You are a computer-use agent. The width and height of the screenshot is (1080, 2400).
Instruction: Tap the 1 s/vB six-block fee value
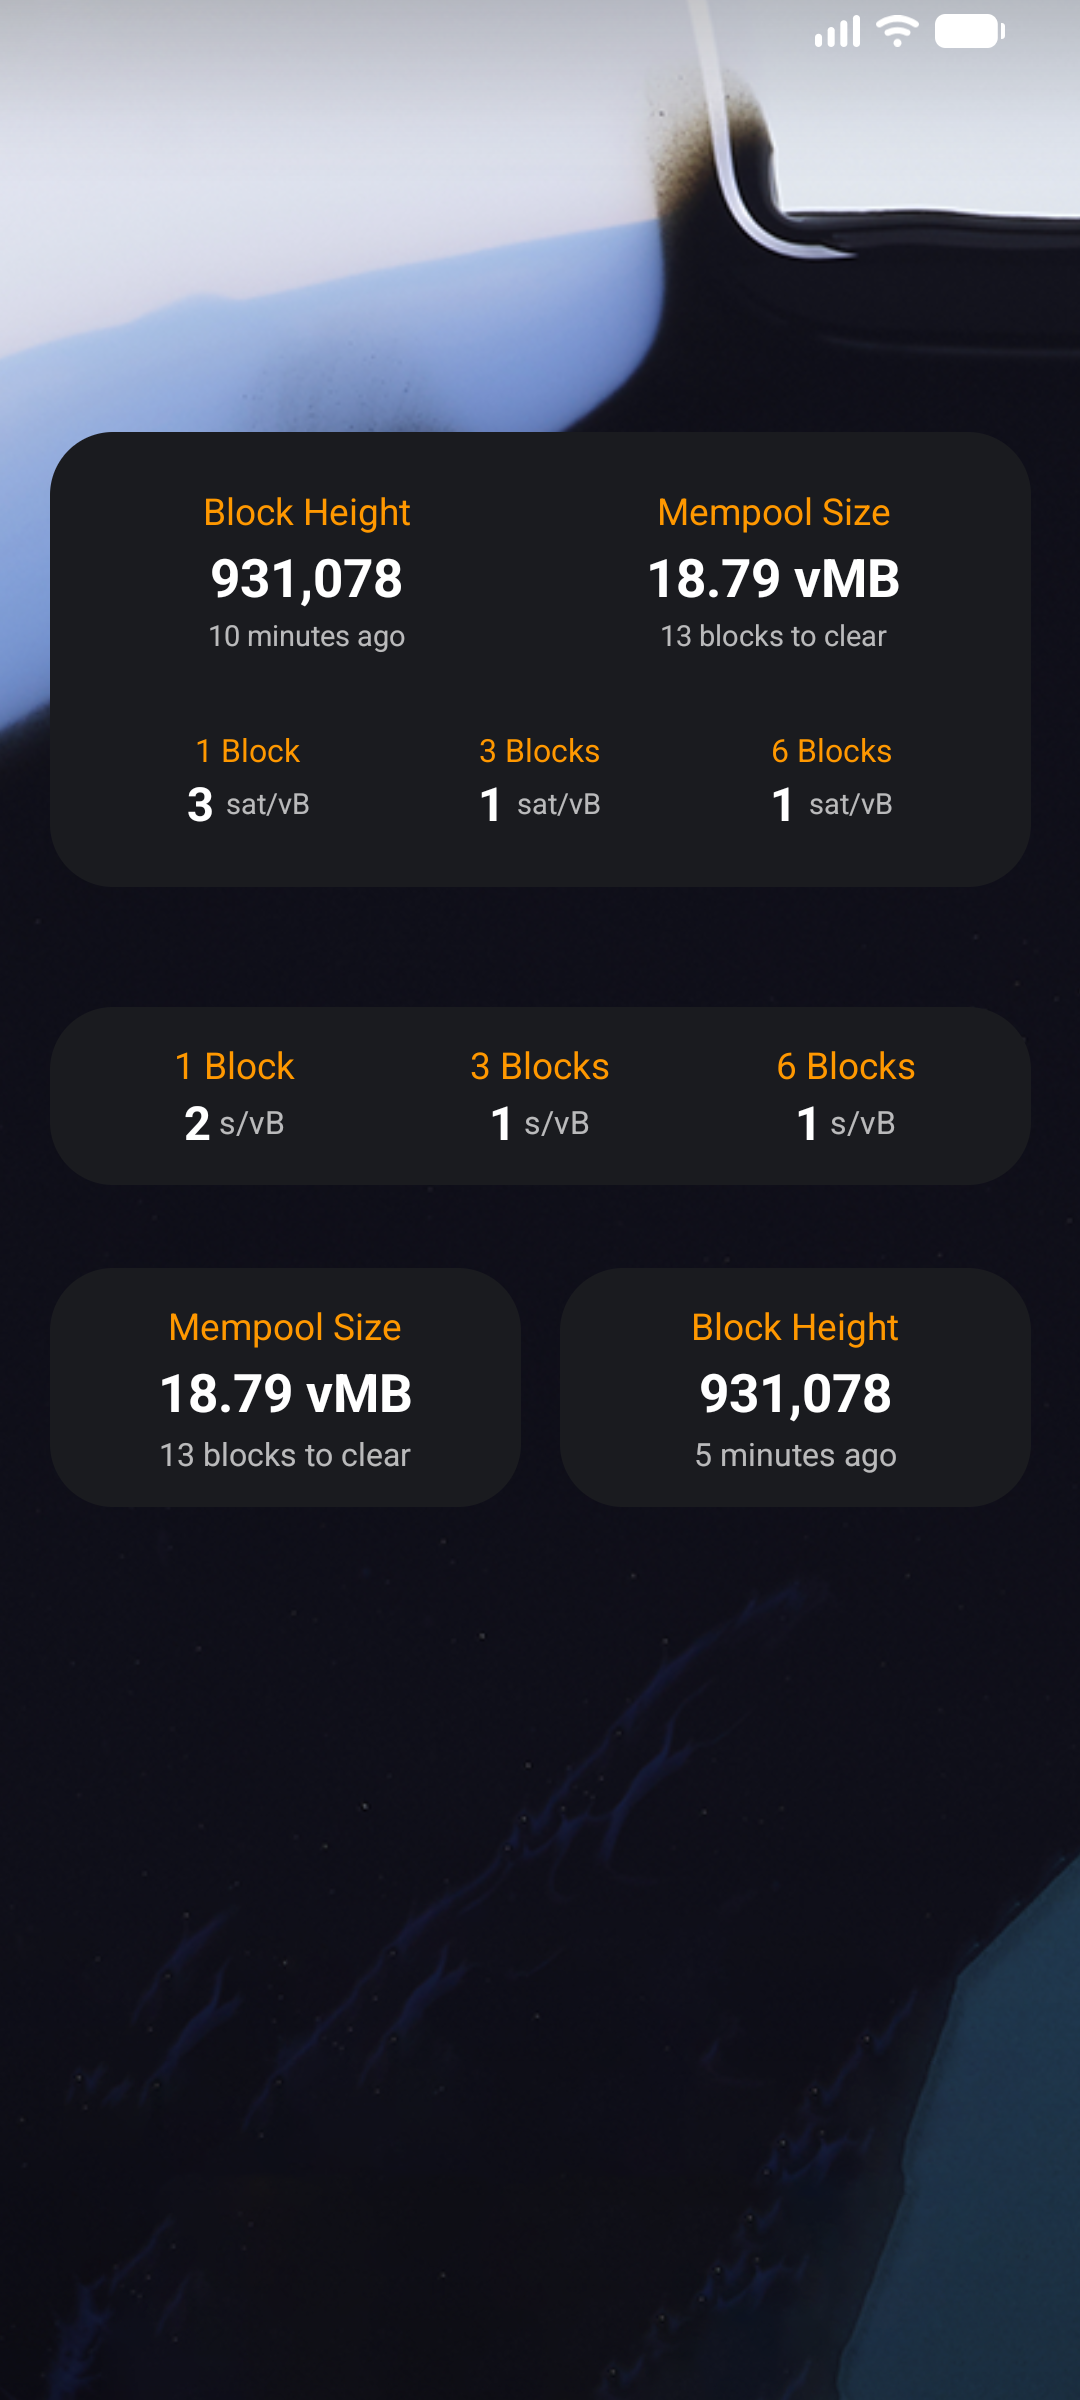(x=845, y=1123)
